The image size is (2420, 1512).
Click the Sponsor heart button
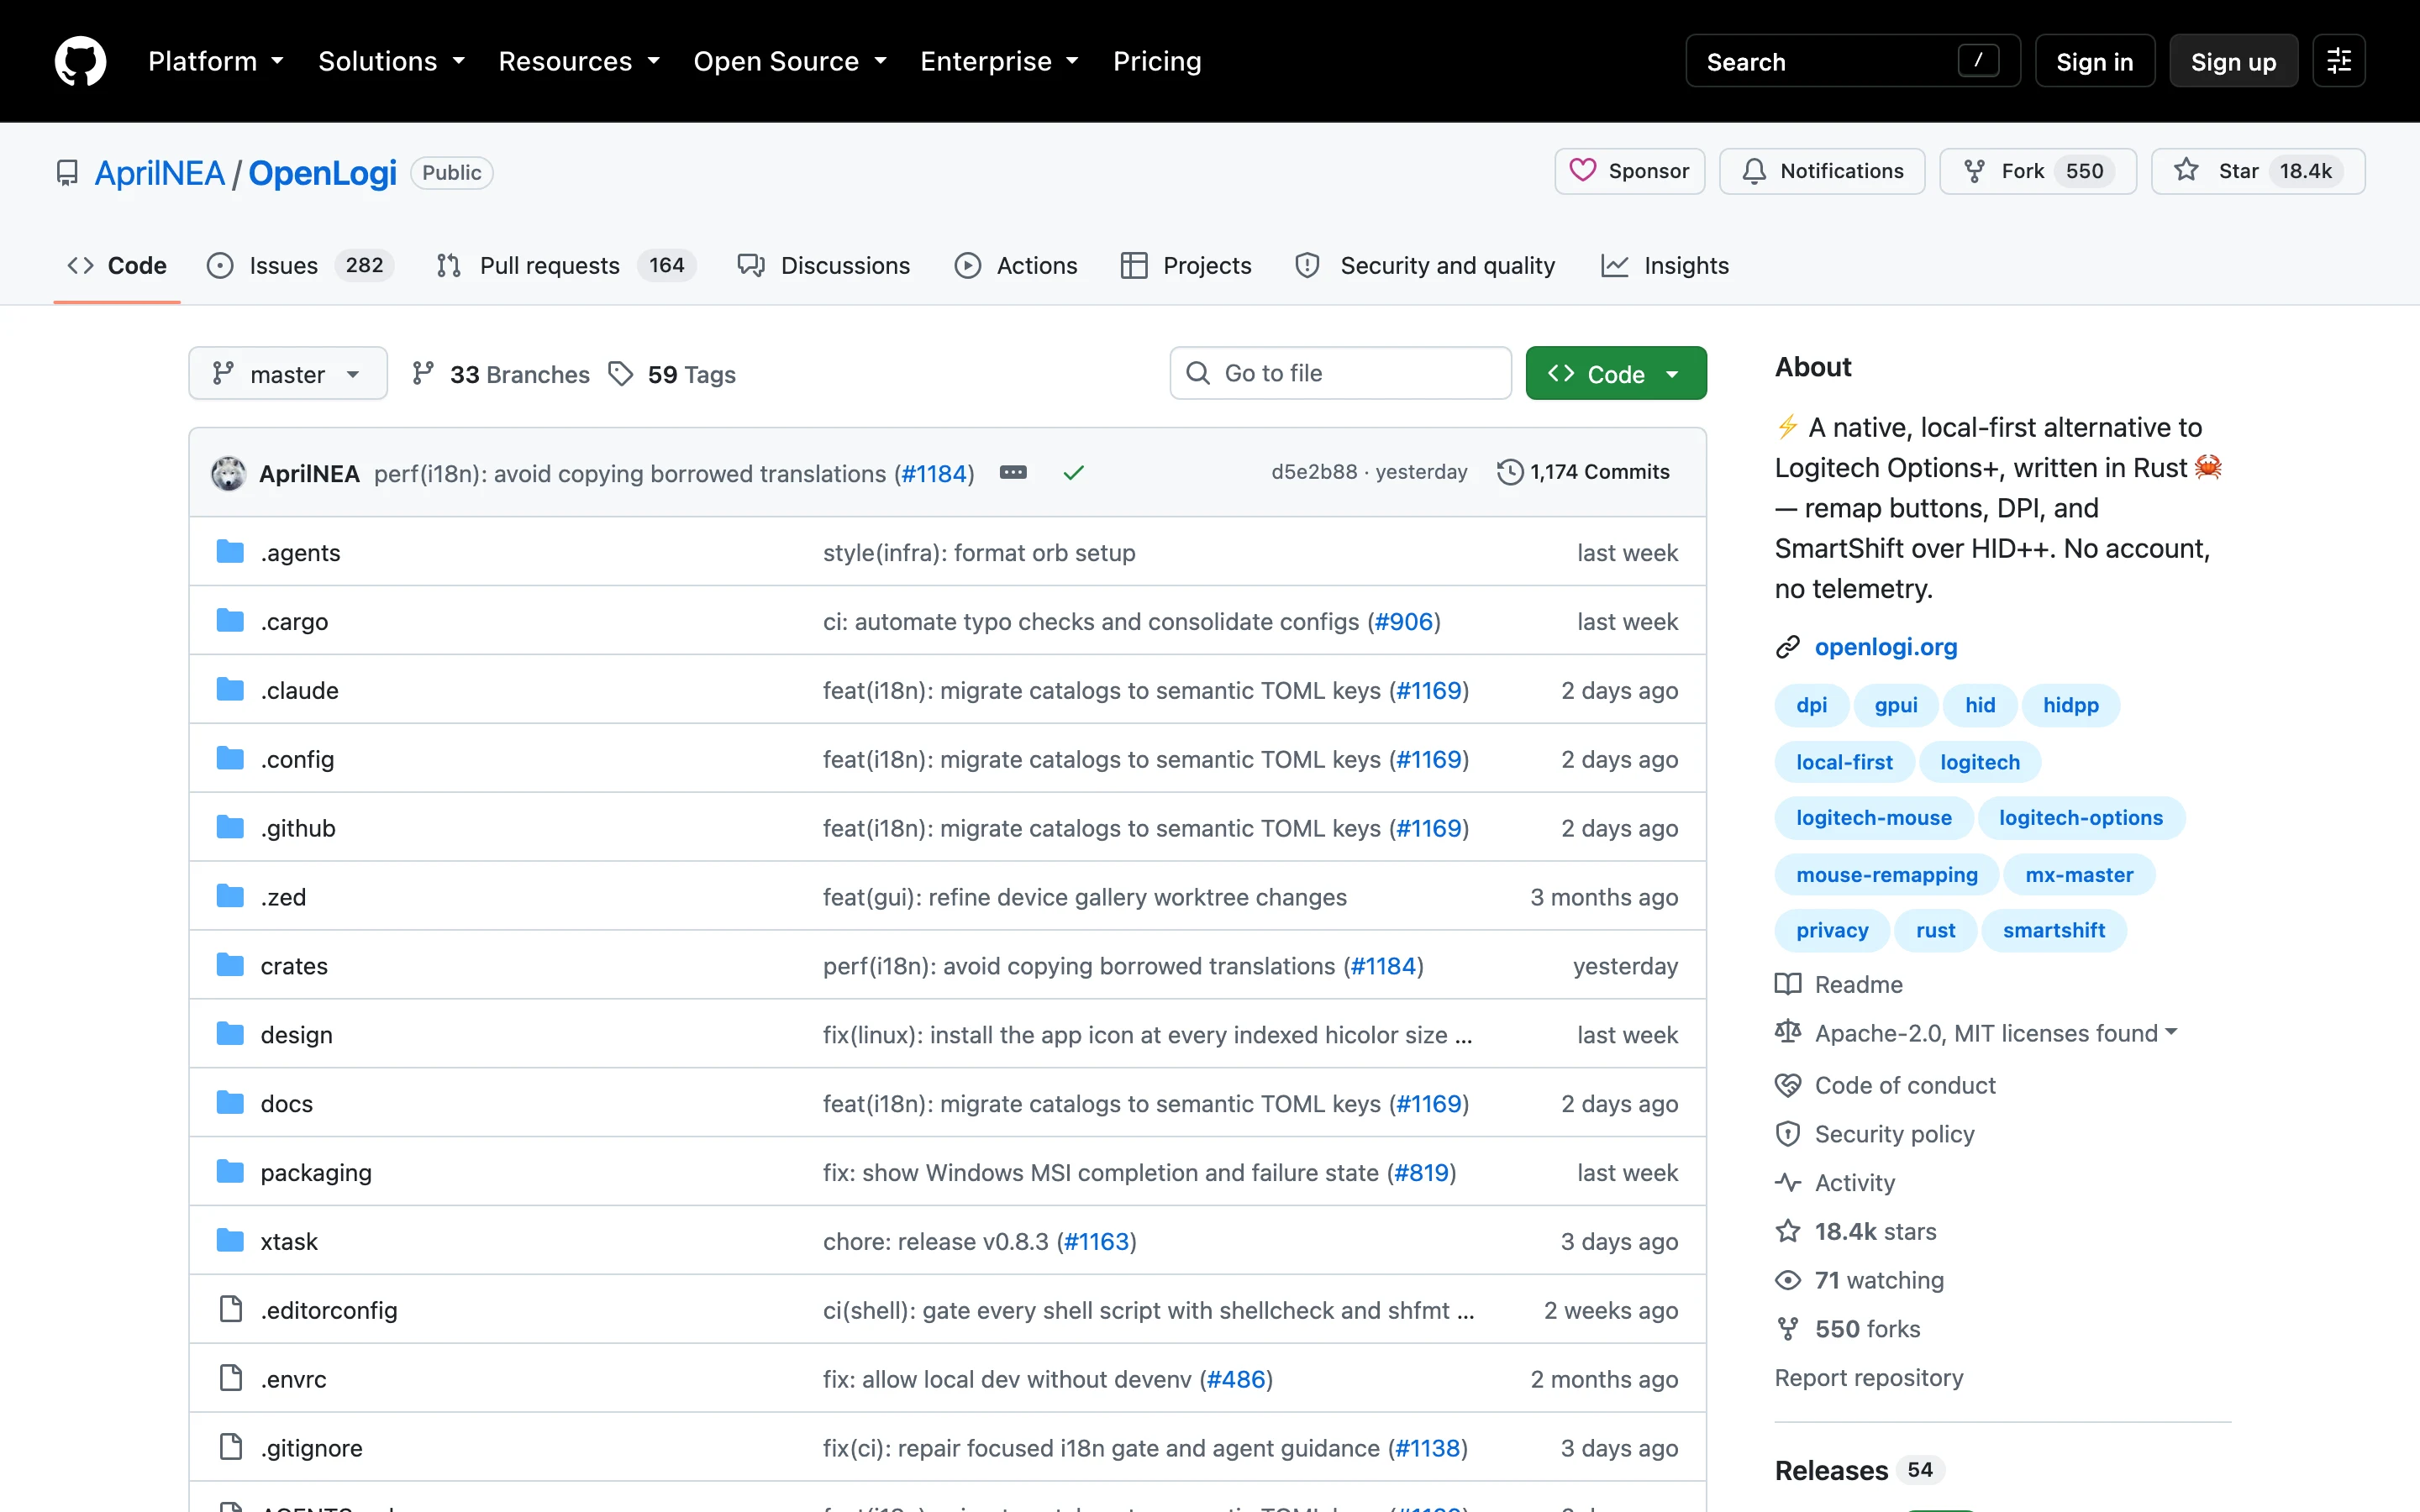(1629, 171)
